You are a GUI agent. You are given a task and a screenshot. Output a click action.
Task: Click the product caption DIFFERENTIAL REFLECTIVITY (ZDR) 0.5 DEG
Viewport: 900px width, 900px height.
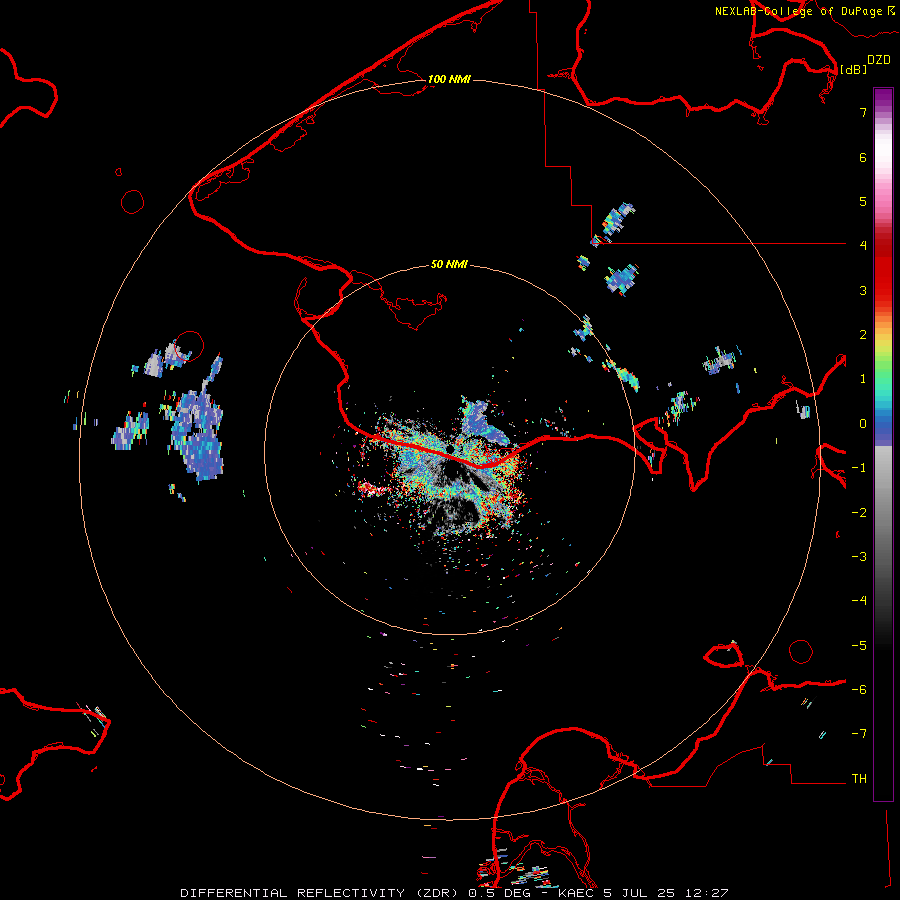click(356, 893)
